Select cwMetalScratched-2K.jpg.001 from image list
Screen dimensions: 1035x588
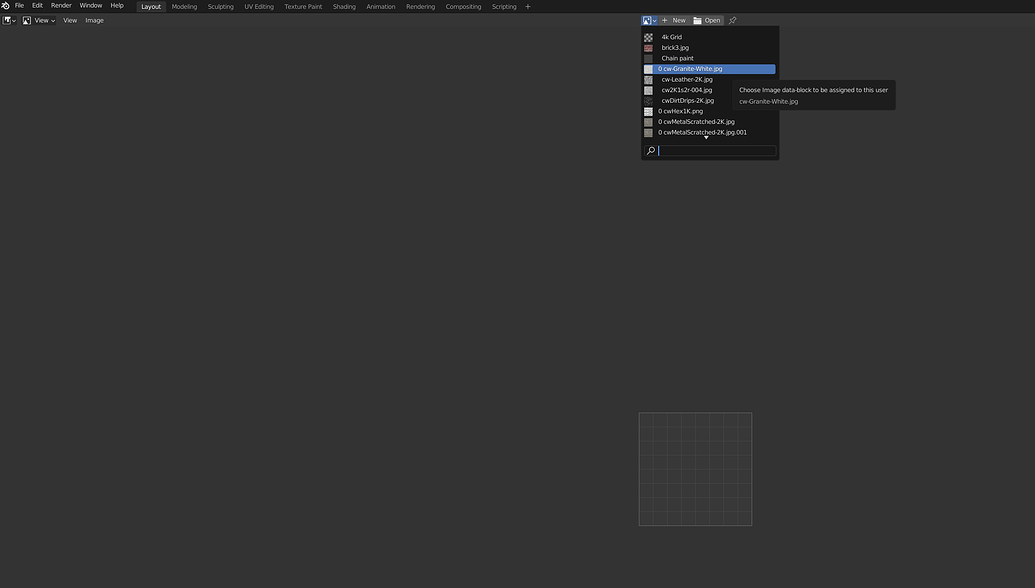point(710,132)
